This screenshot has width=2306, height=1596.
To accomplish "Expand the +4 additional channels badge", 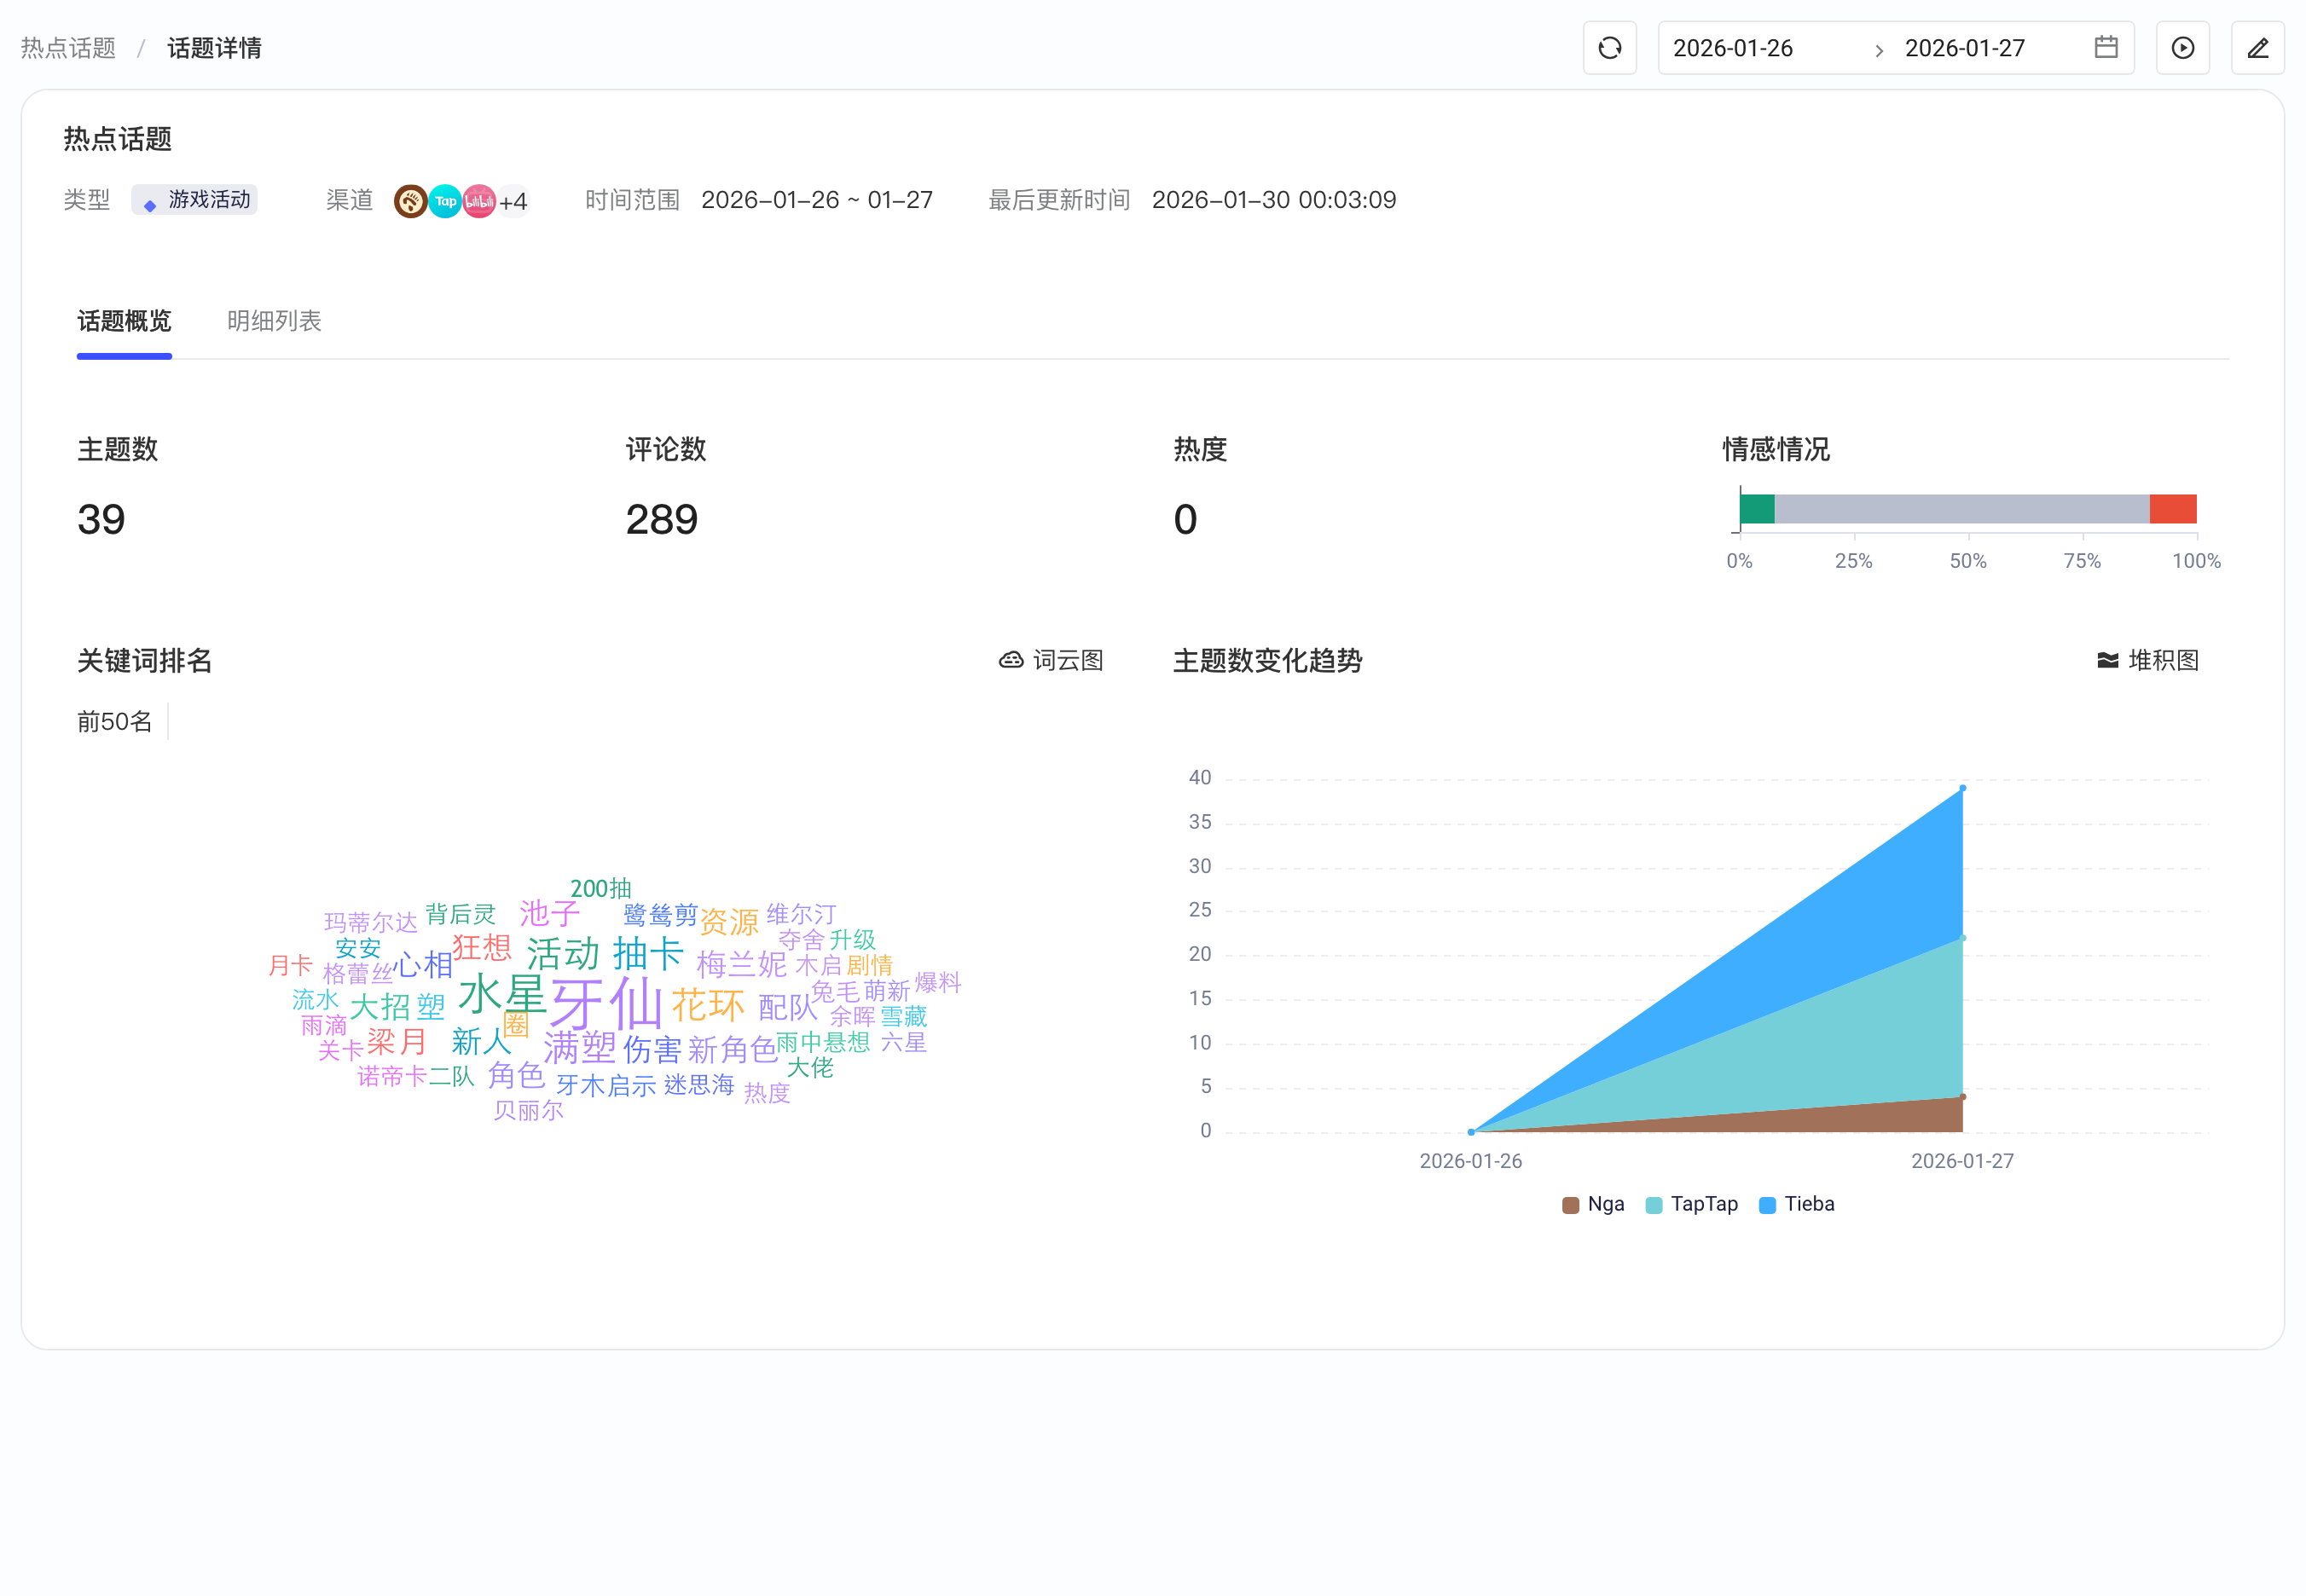I will pyautogui.click(x=513, y=202).
